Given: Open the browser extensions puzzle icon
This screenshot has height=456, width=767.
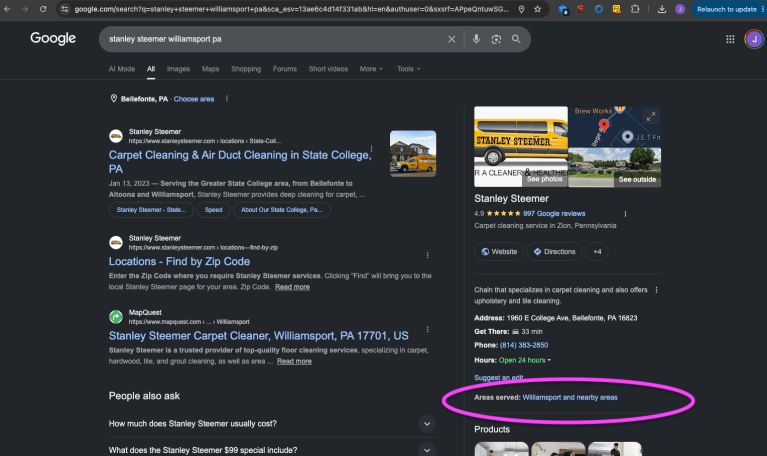Looking at the screenshot, I should (x=635, y=9).
